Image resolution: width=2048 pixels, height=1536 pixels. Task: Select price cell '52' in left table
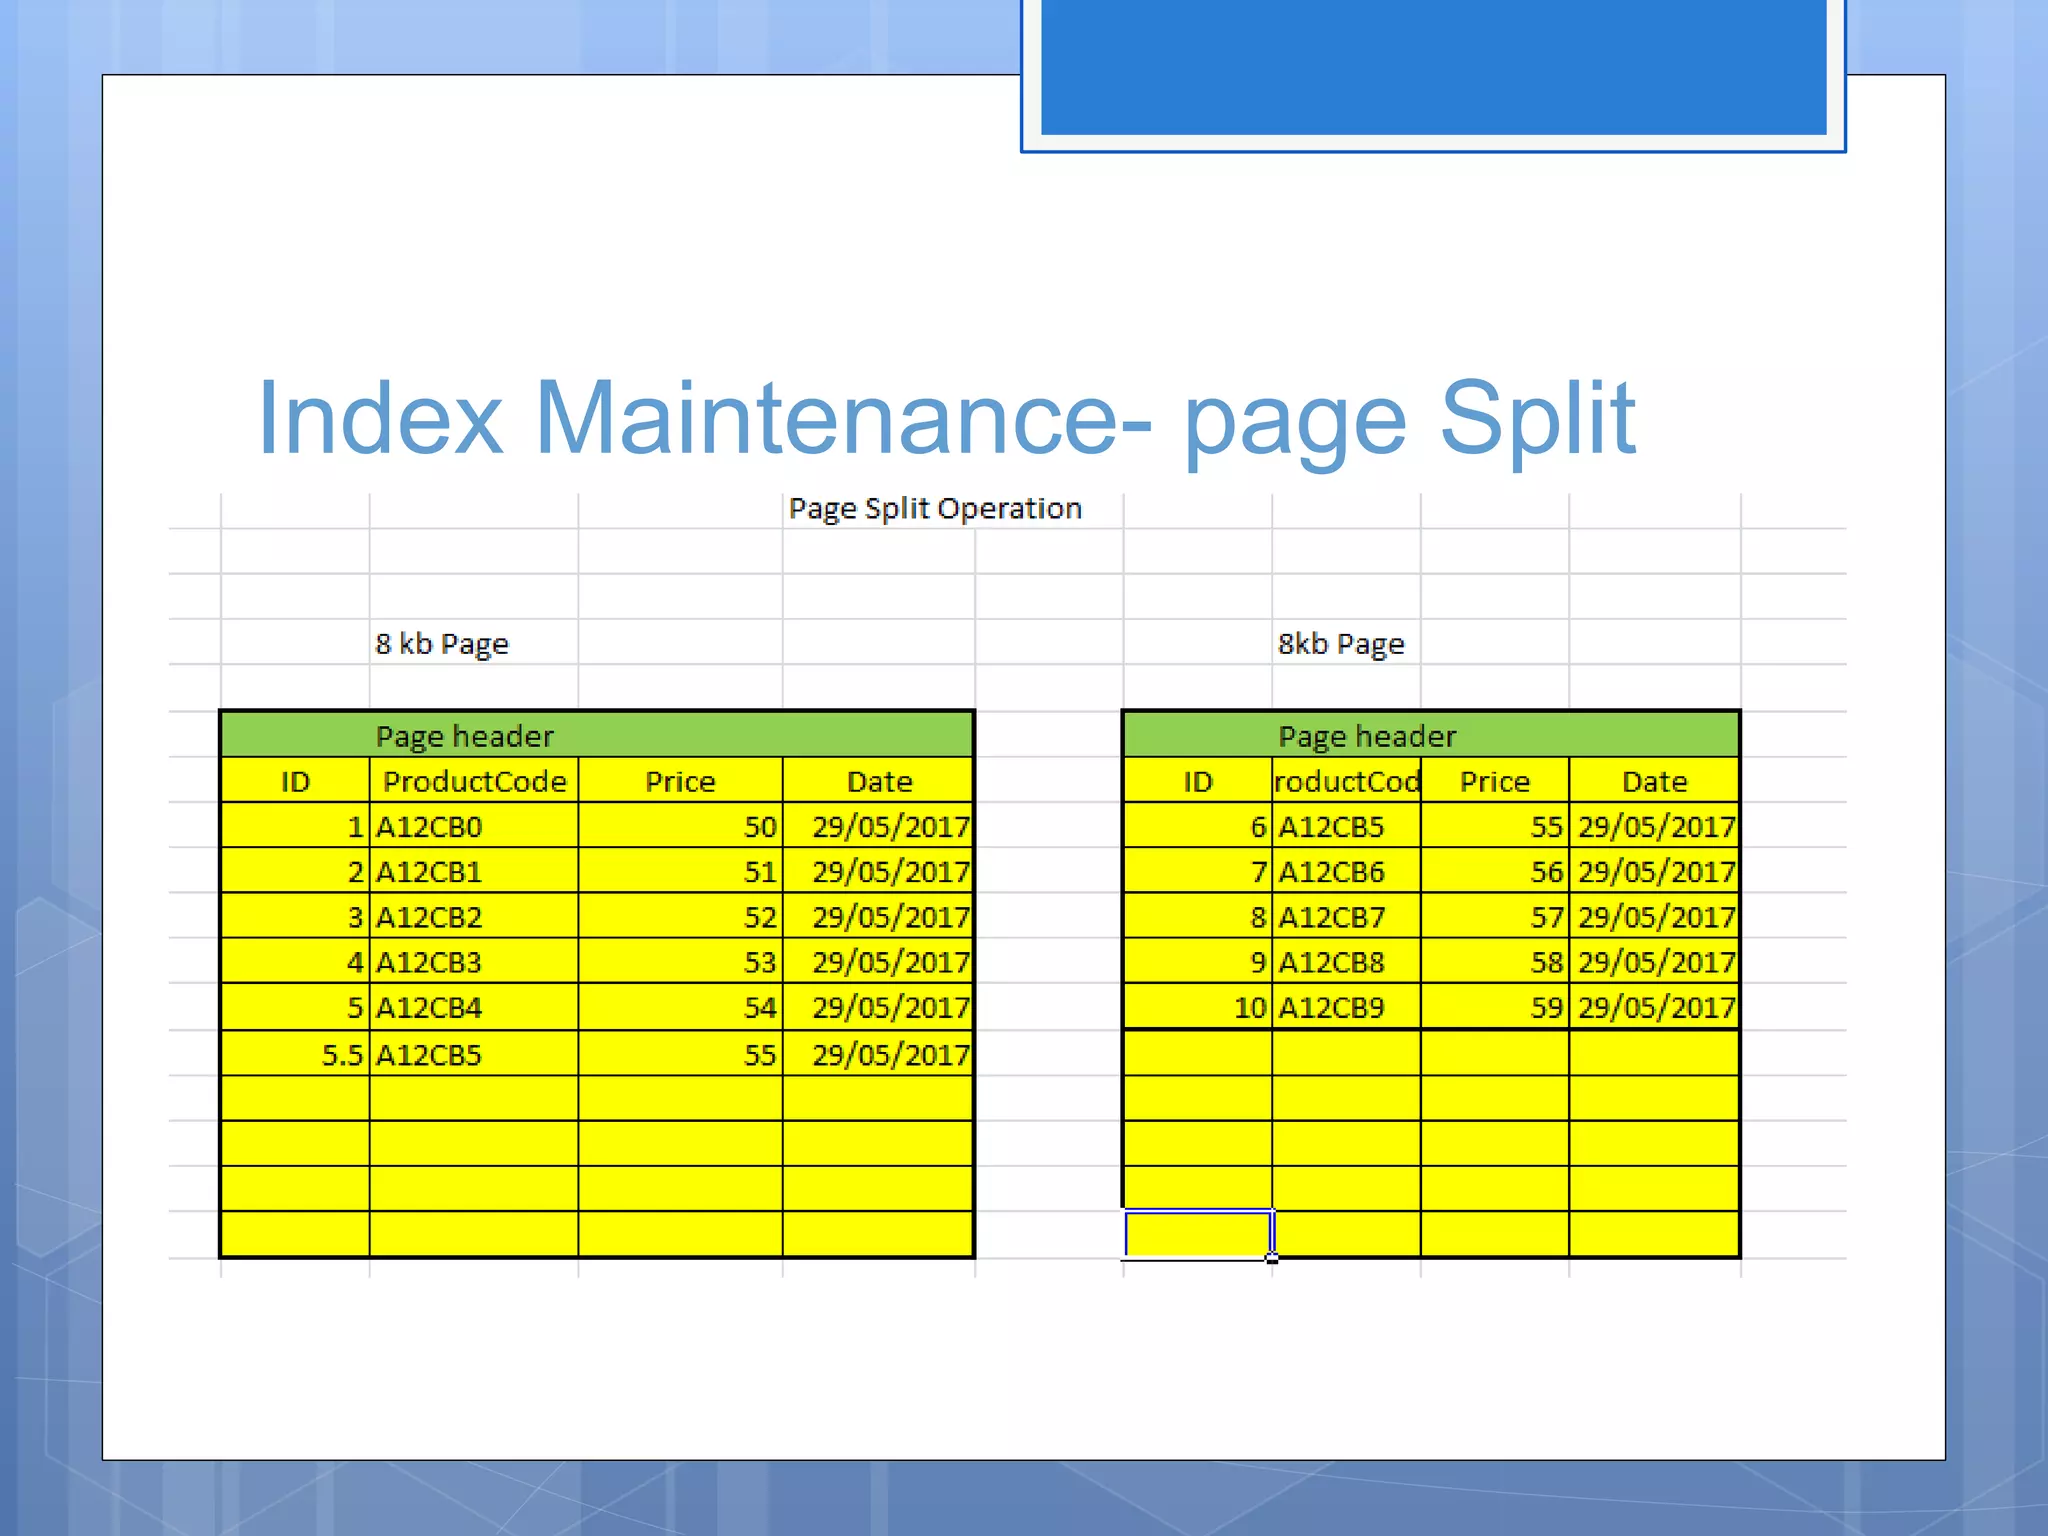[680, 916]
